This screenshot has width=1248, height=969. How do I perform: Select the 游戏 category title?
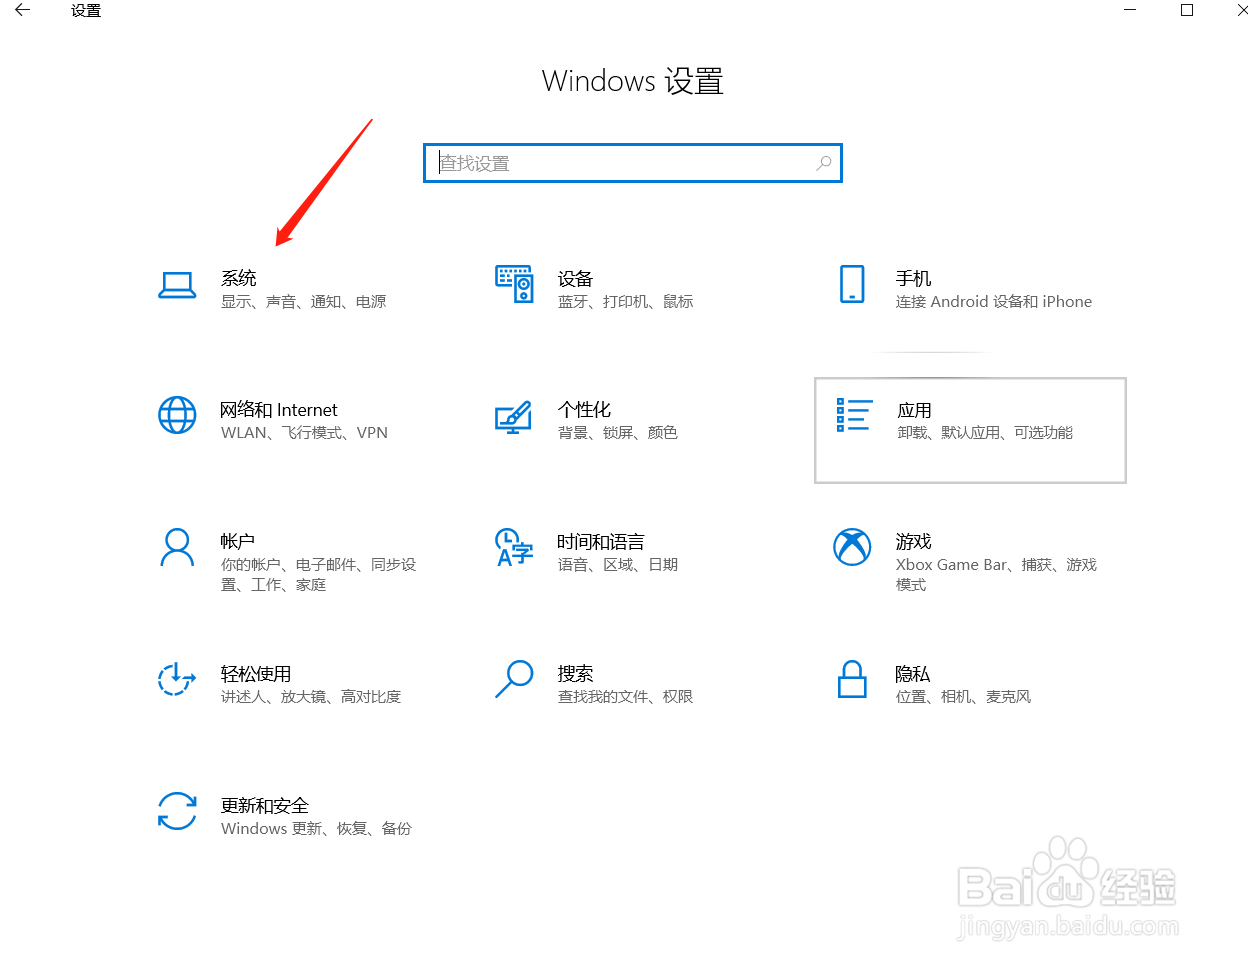pos(913,541)
